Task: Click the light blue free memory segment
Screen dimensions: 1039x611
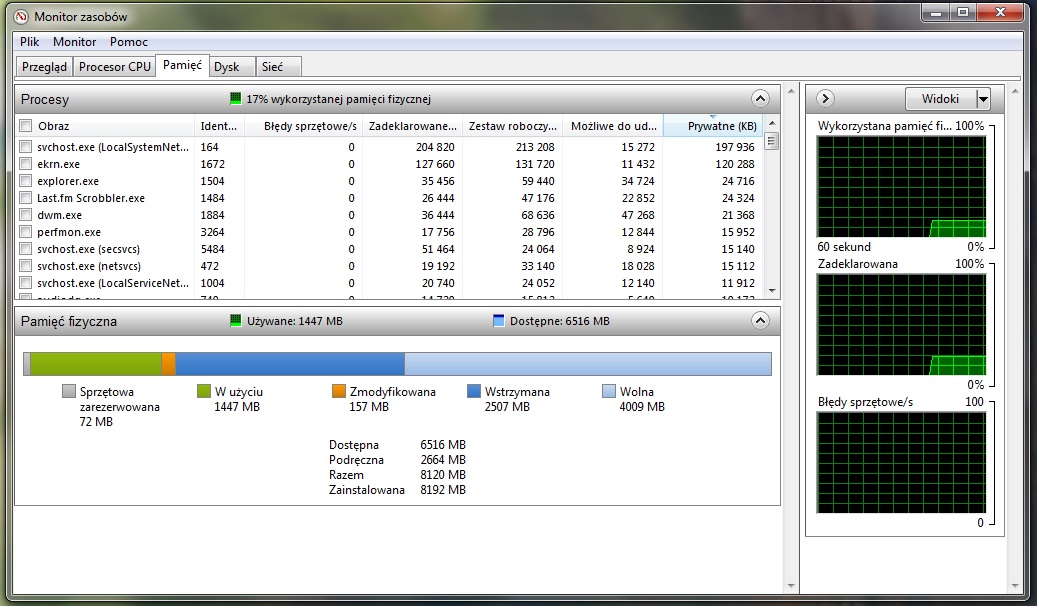Action: tap(588, 364)
